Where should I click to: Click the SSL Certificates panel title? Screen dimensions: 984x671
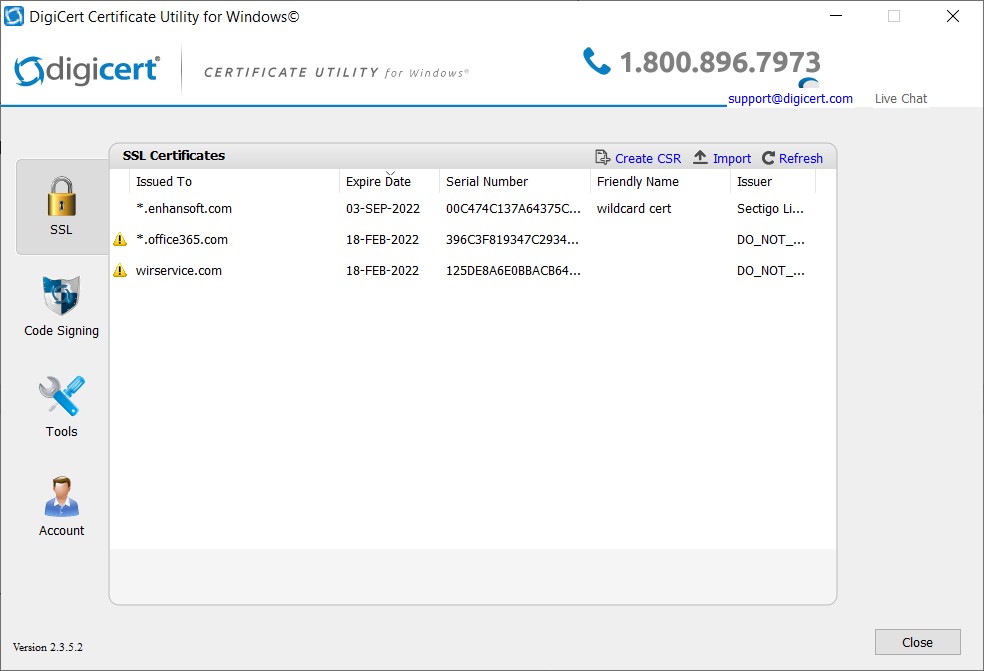tap(173, 156)
